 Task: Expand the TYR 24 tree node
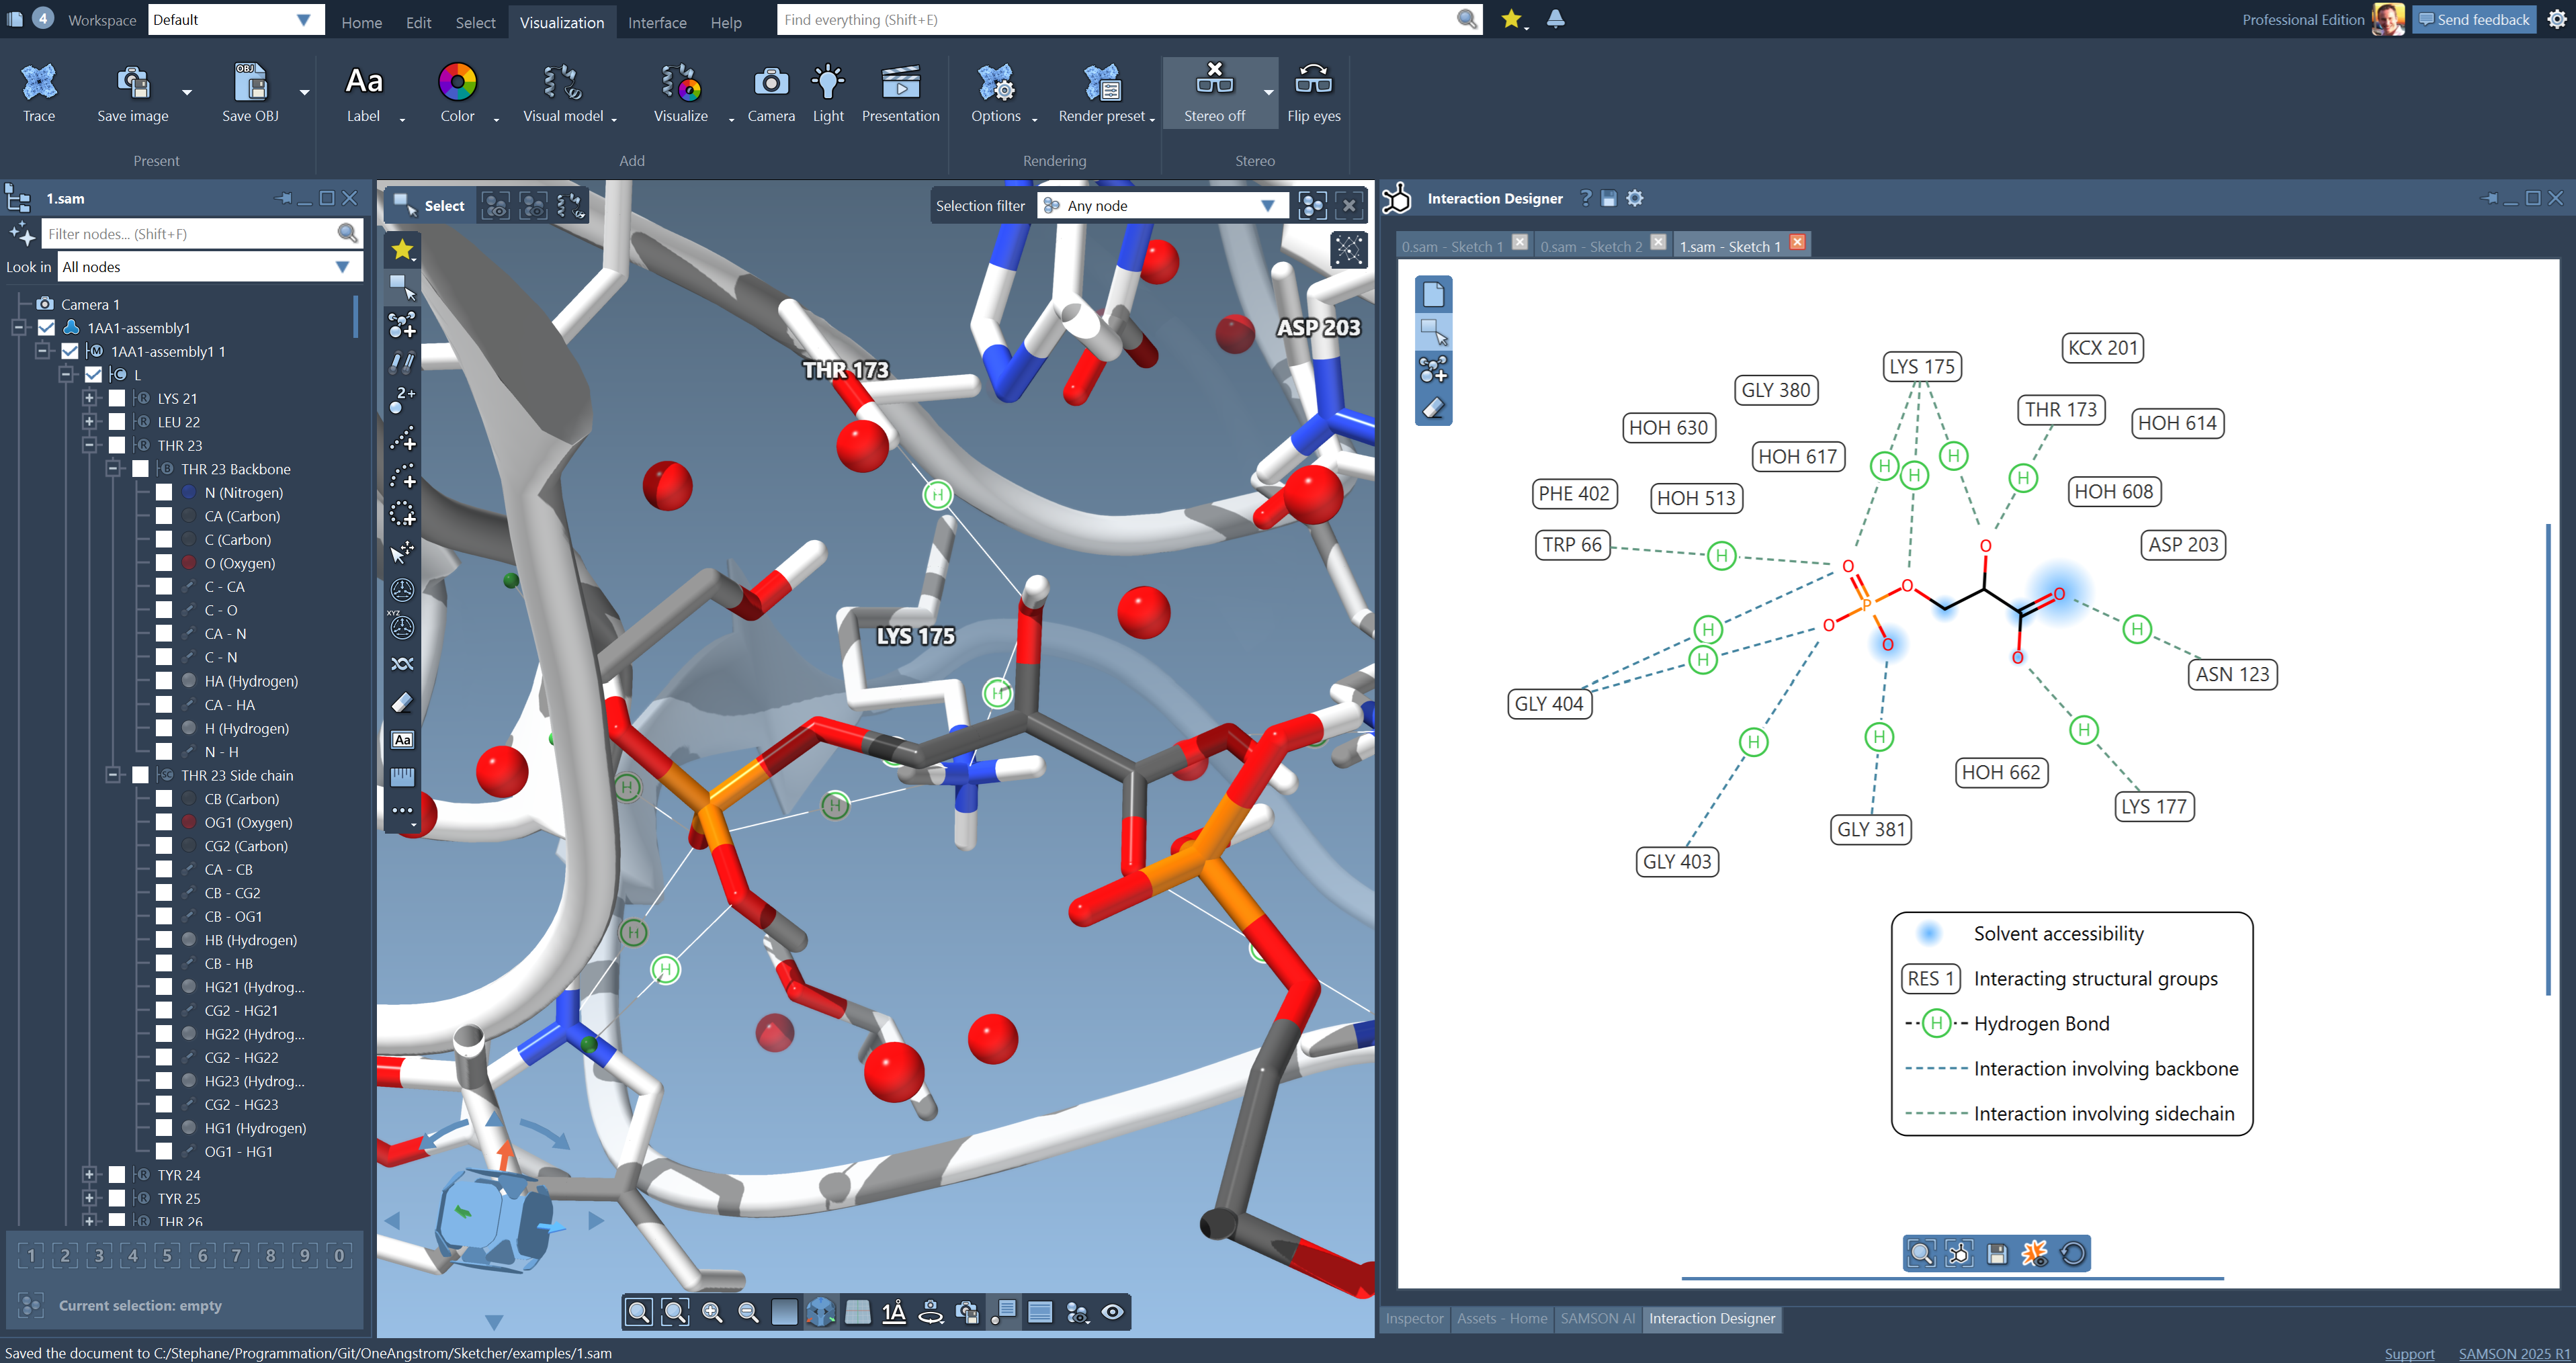point(90,1175)
